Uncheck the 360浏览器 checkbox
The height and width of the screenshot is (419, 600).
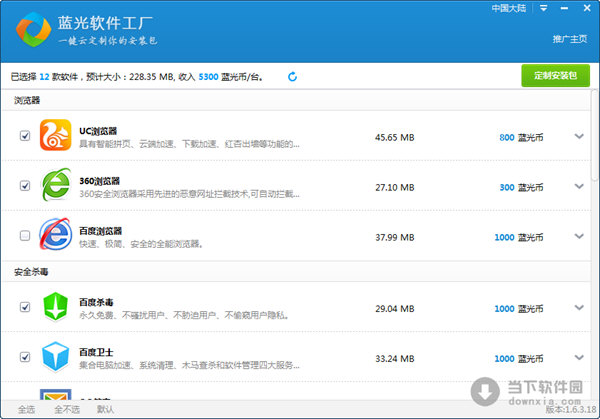(x=25, y=186)
